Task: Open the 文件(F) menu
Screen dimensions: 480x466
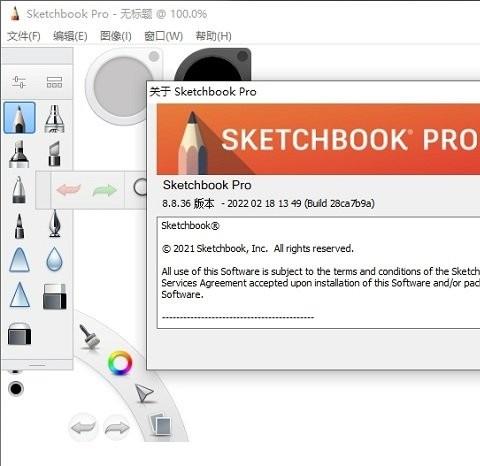Action: [x=24, y=36]
